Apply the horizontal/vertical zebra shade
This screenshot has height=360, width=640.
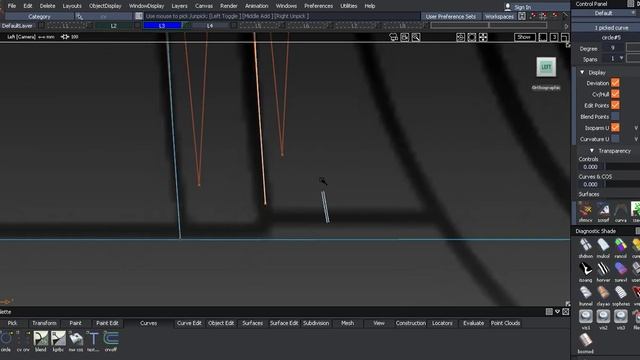603,270
